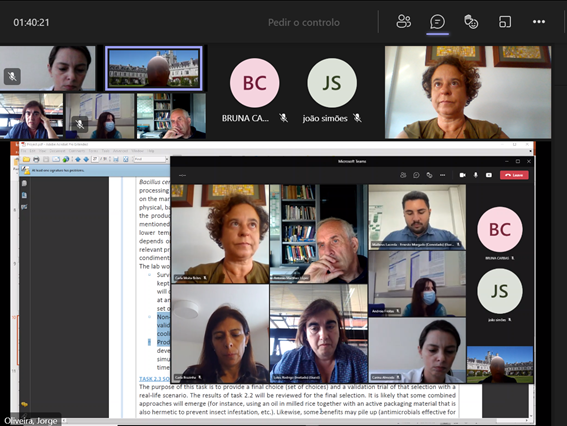The image size is (567, 426).
Task: Click the Open folder icon in Acrobat toolbar
Action: click(x=26, y=159)
